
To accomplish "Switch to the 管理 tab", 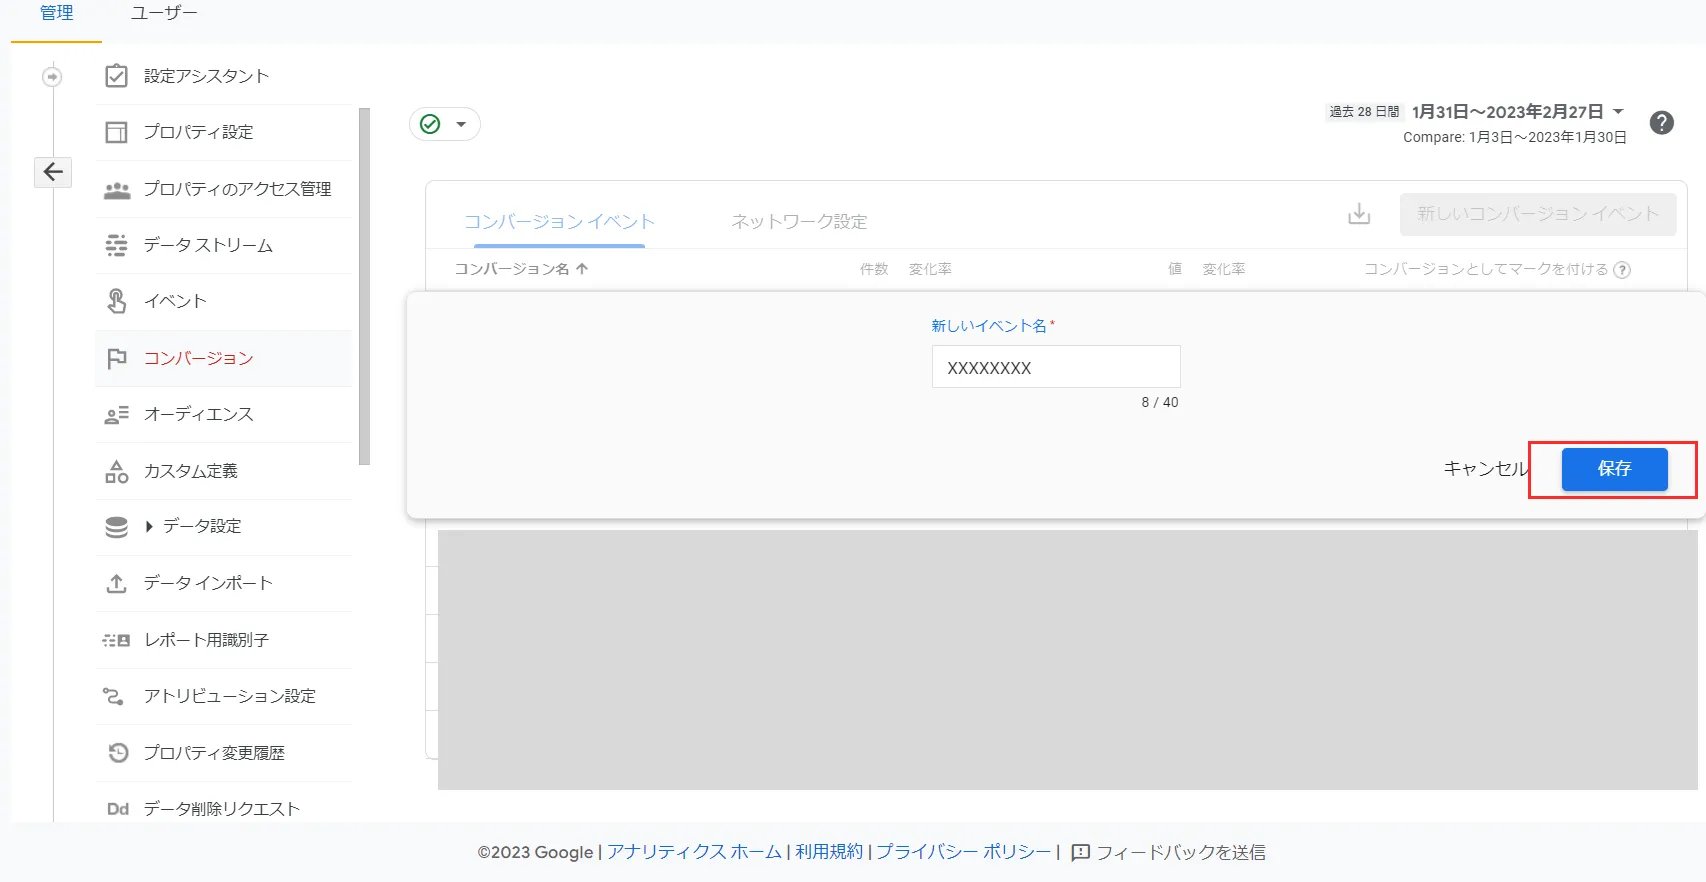I will [57, 13].
